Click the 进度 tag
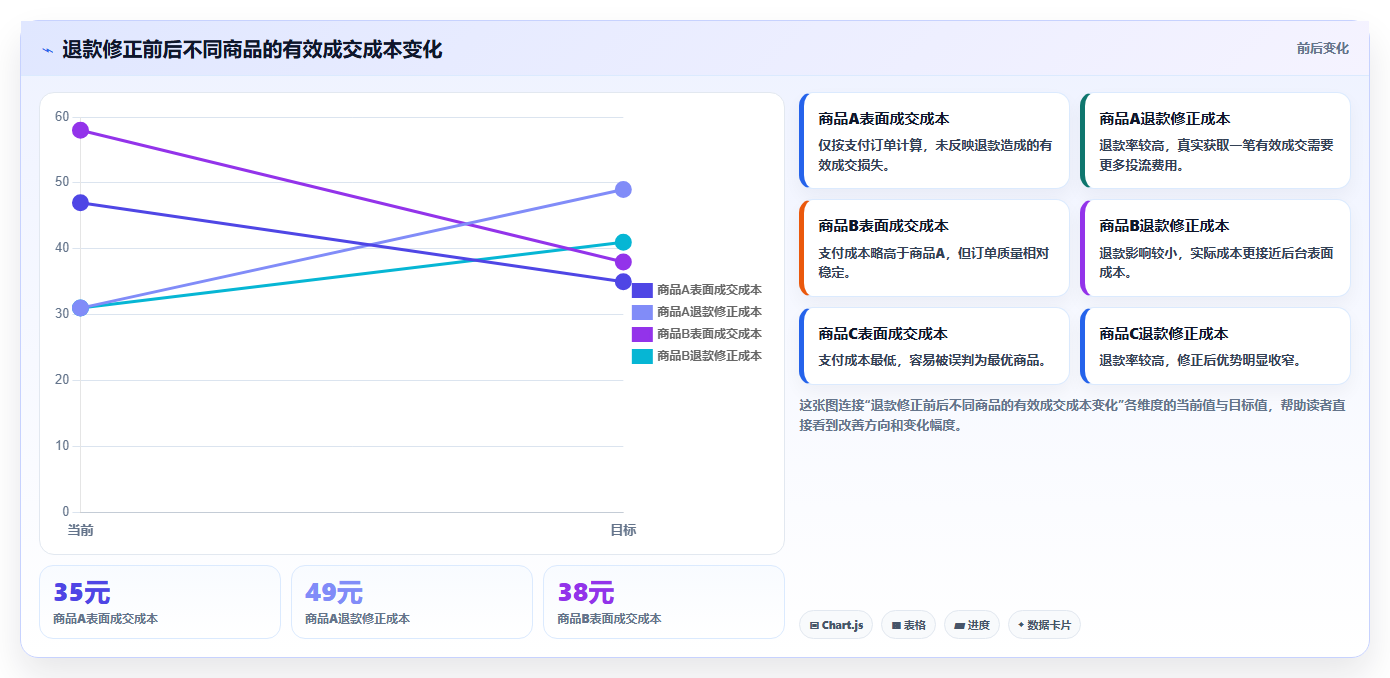Image resolution: width=1390 pixels, height=678 pixels. point(972,625)
